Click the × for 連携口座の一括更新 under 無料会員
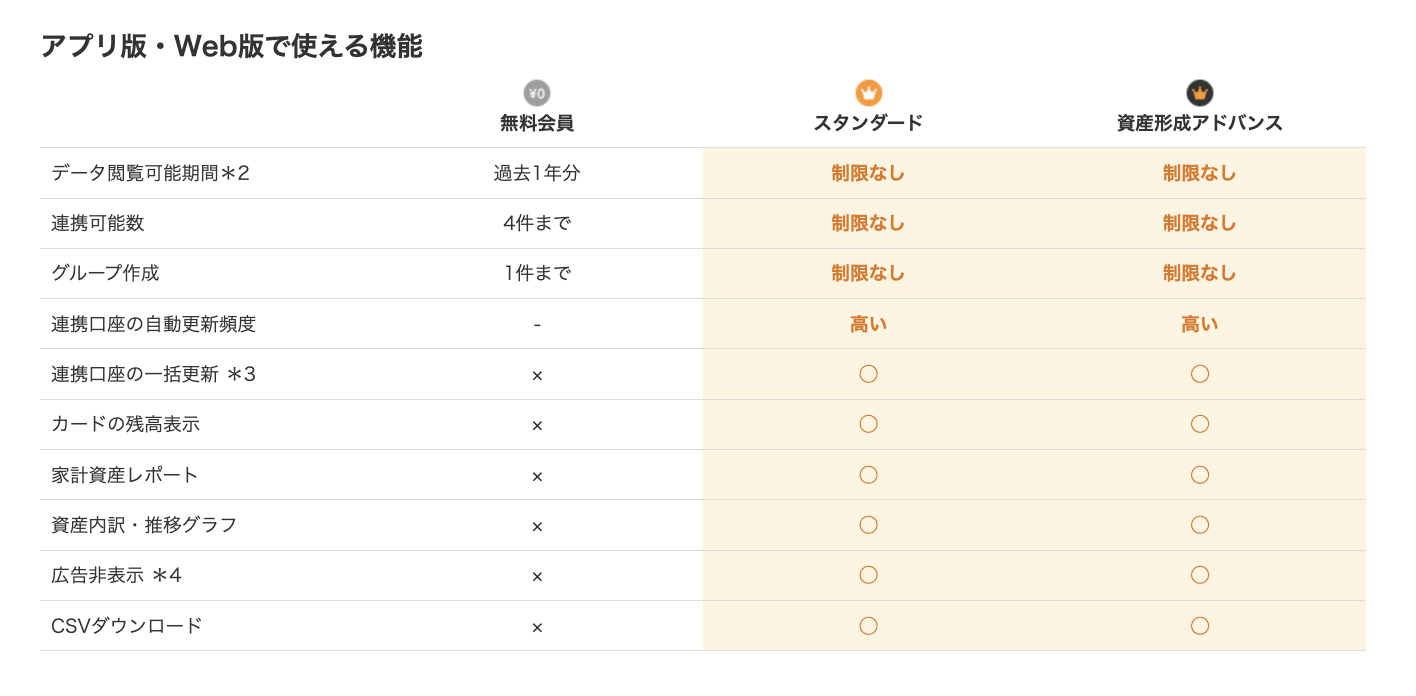 537,375
